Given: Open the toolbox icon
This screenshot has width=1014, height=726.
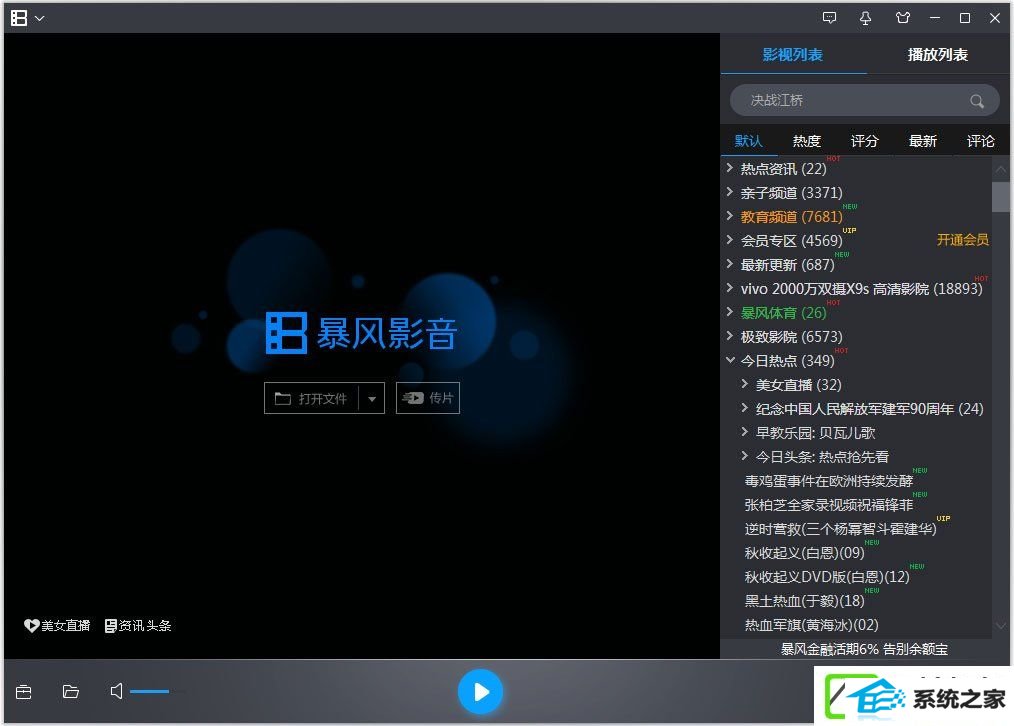Looking at the screenshot, I should [x=23, y=692].
